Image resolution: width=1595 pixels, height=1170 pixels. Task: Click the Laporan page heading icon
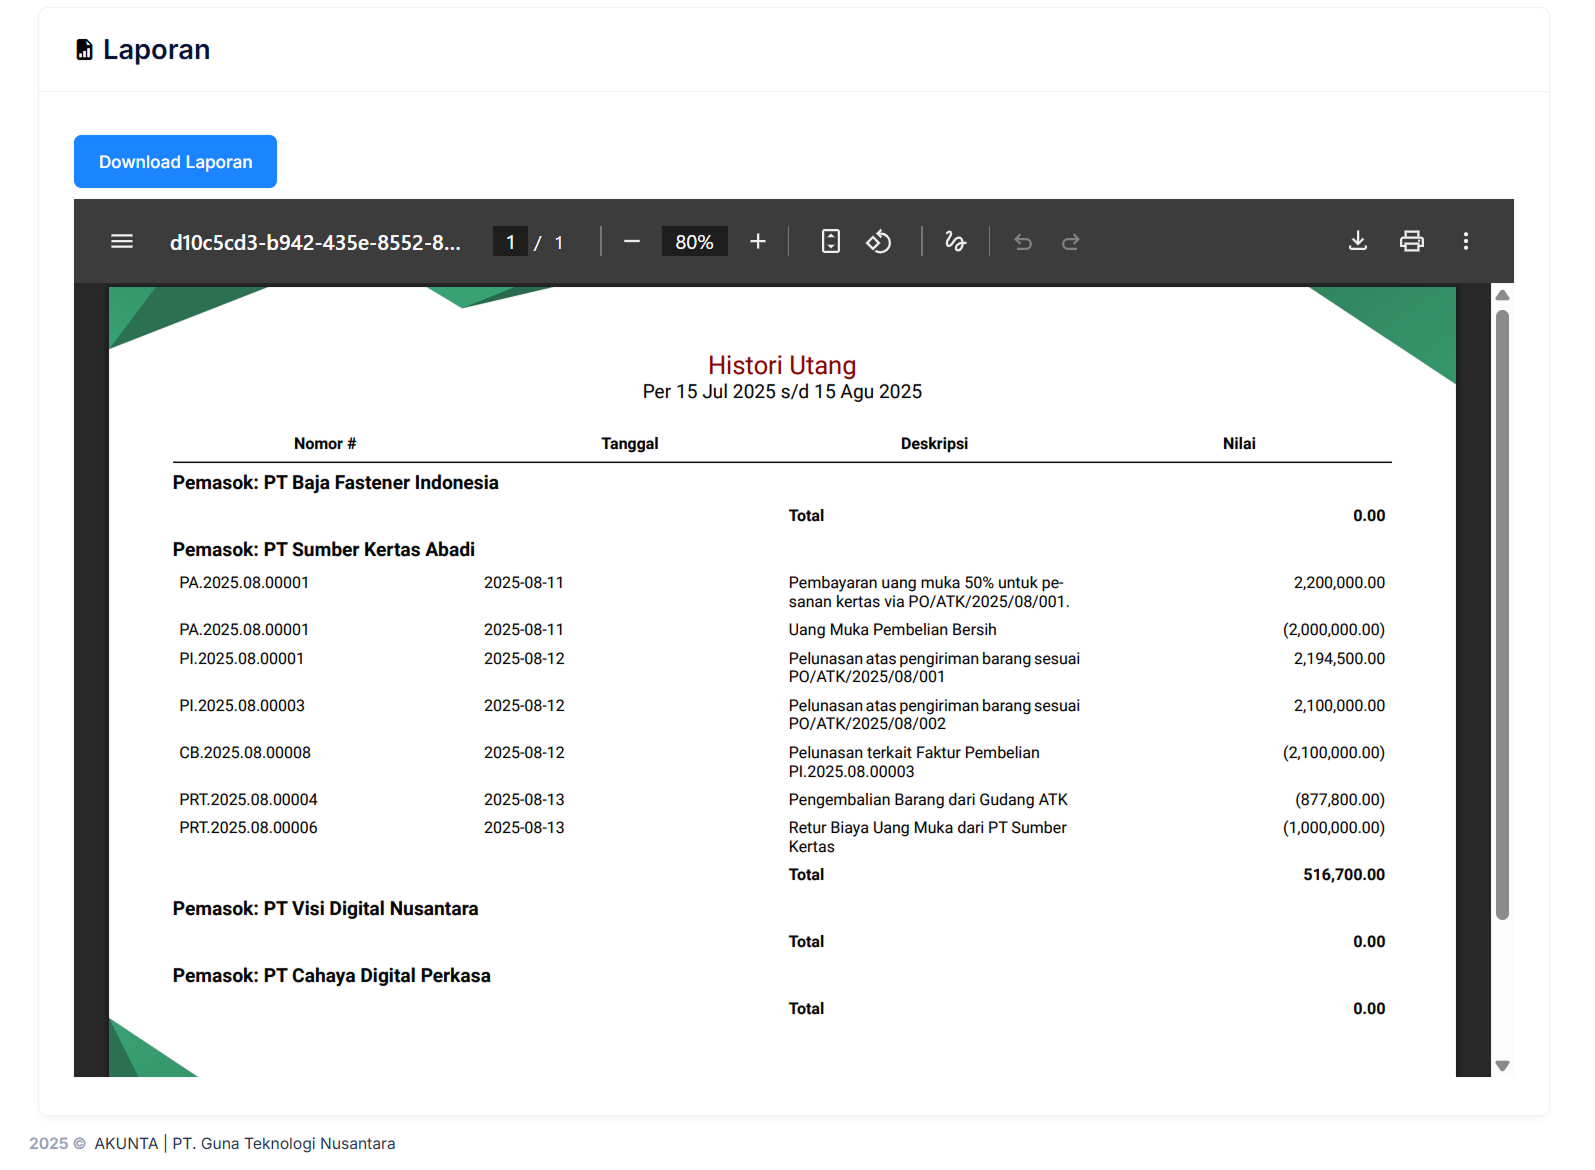[85, 50]
